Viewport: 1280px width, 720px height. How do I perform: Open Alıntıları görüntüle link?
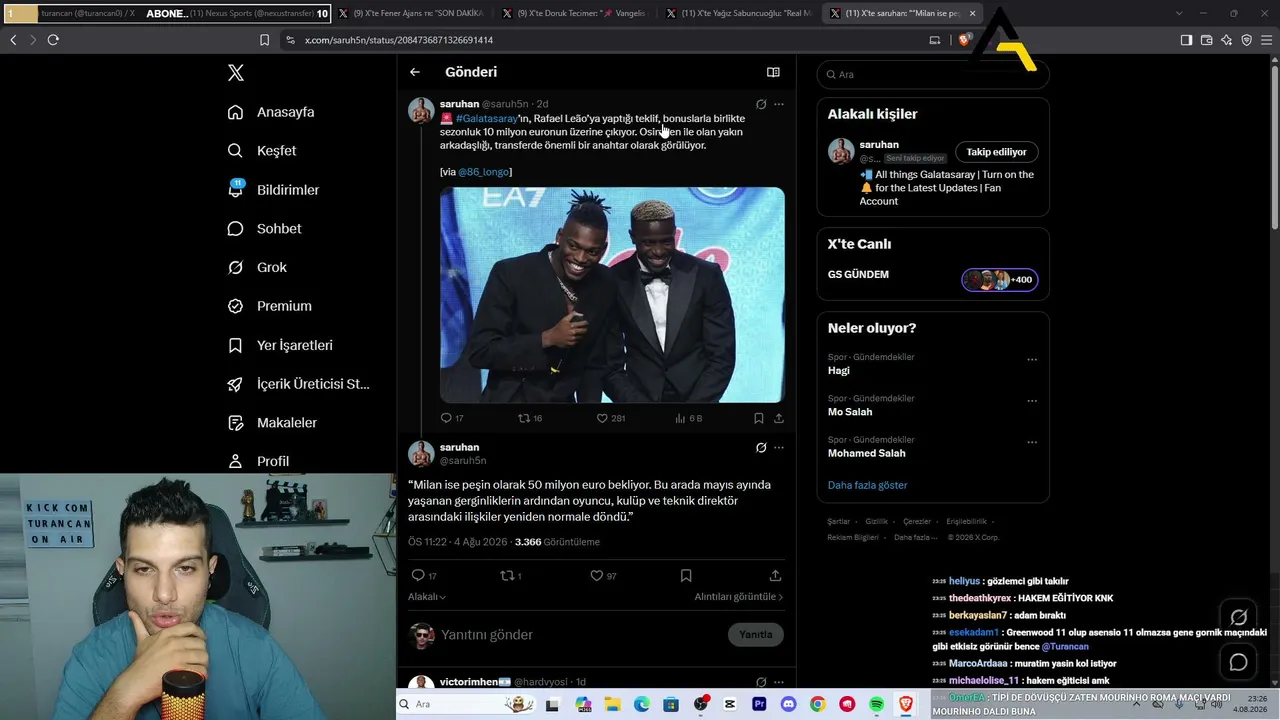tap(739, 597)
